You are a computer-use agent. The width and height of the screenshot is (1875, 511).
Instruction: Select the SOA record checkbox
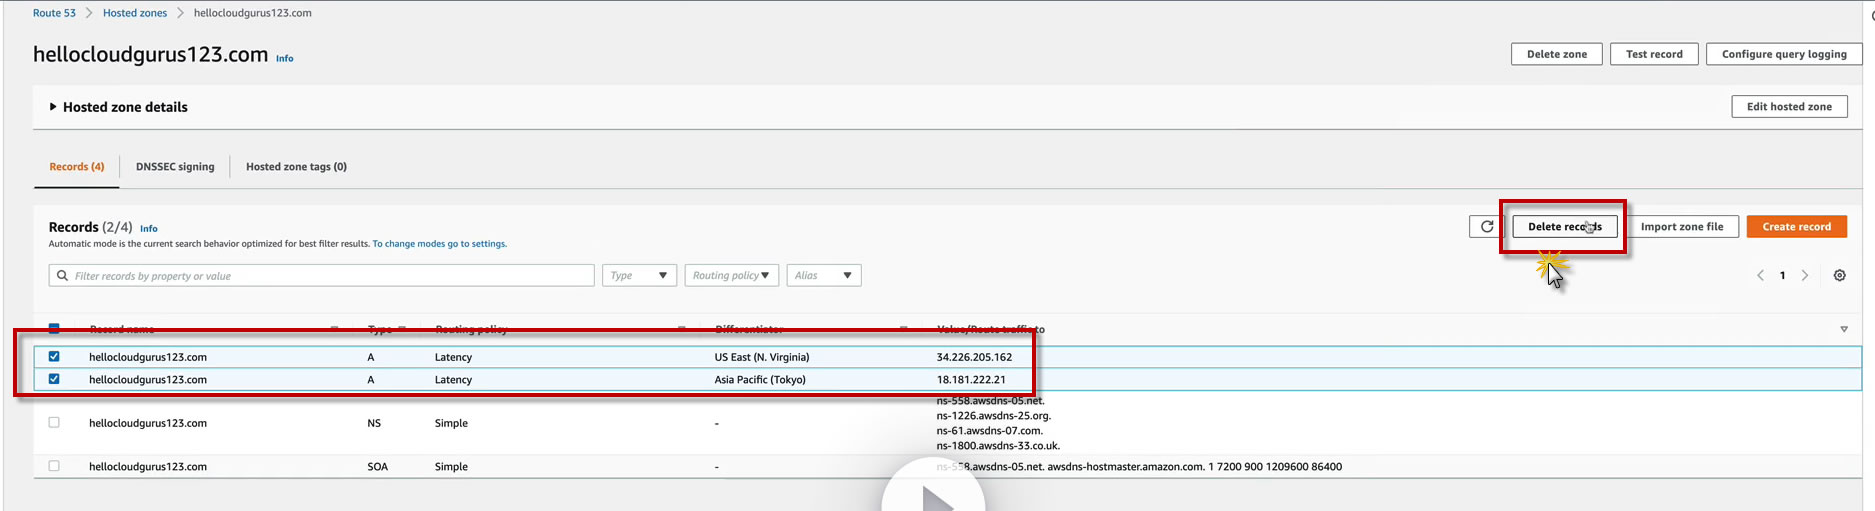pos(54,466)
